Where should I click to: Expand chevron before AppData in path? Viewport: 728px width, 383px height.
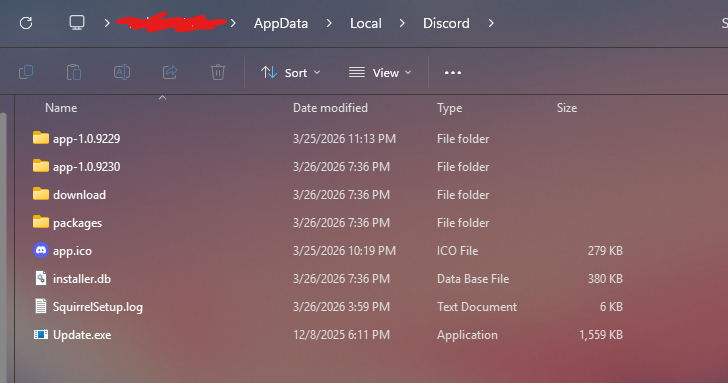click(233, 23)
